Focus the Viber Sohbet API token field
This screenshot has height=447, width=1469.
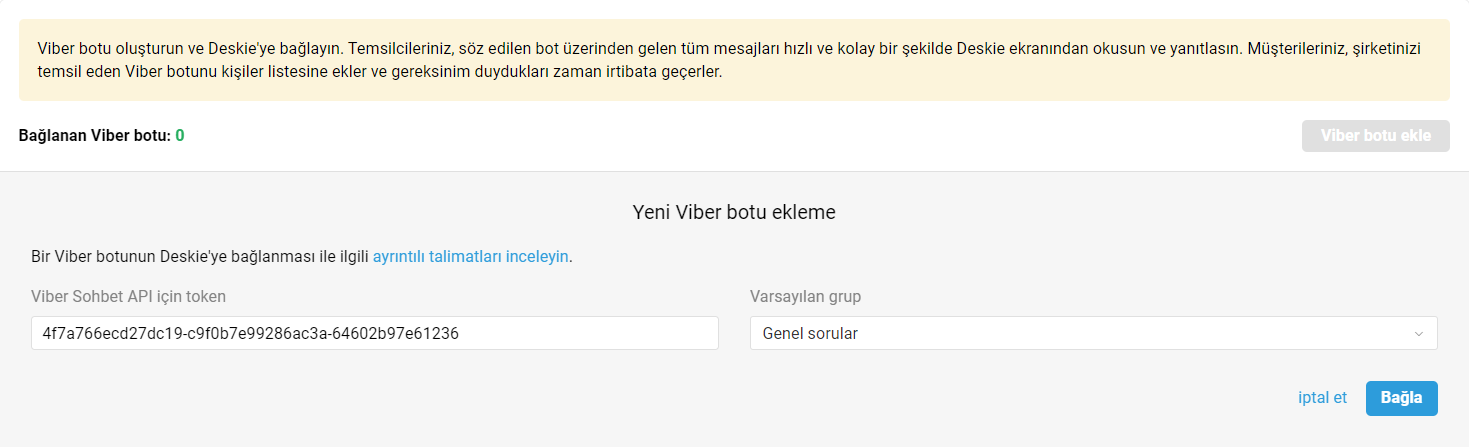[375, 333]
